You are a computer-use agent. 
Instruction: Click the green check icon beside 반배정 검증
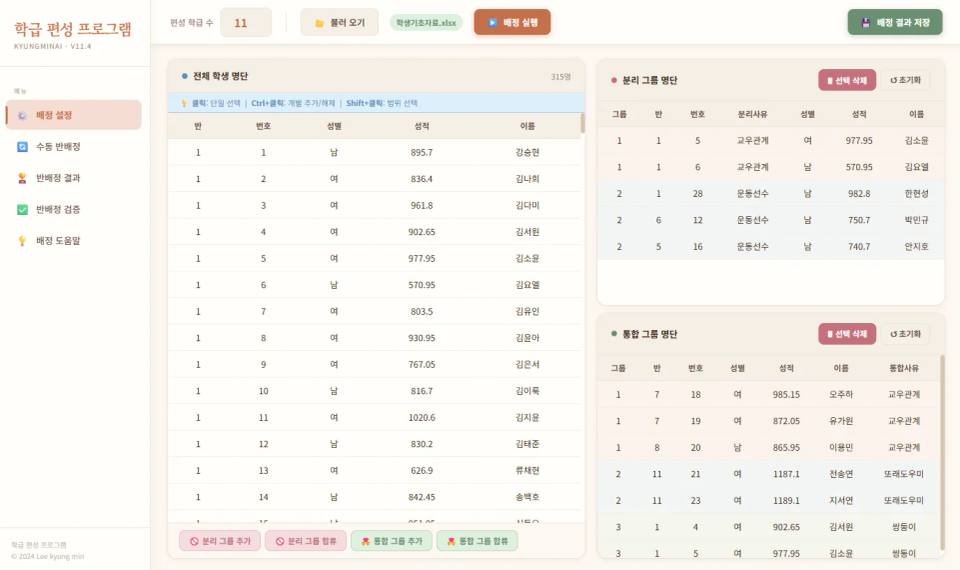pos(22,209)
